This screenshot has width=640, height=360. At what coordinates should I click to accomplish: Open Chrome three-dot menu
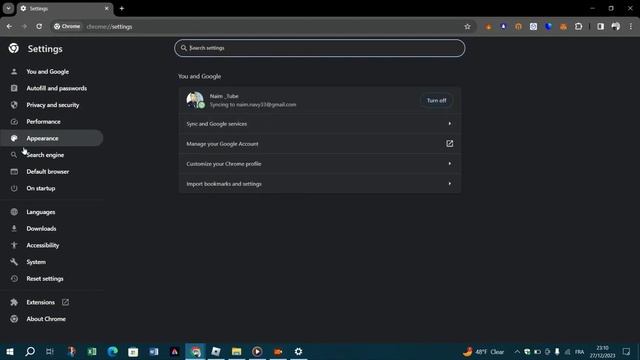[631, 27]
